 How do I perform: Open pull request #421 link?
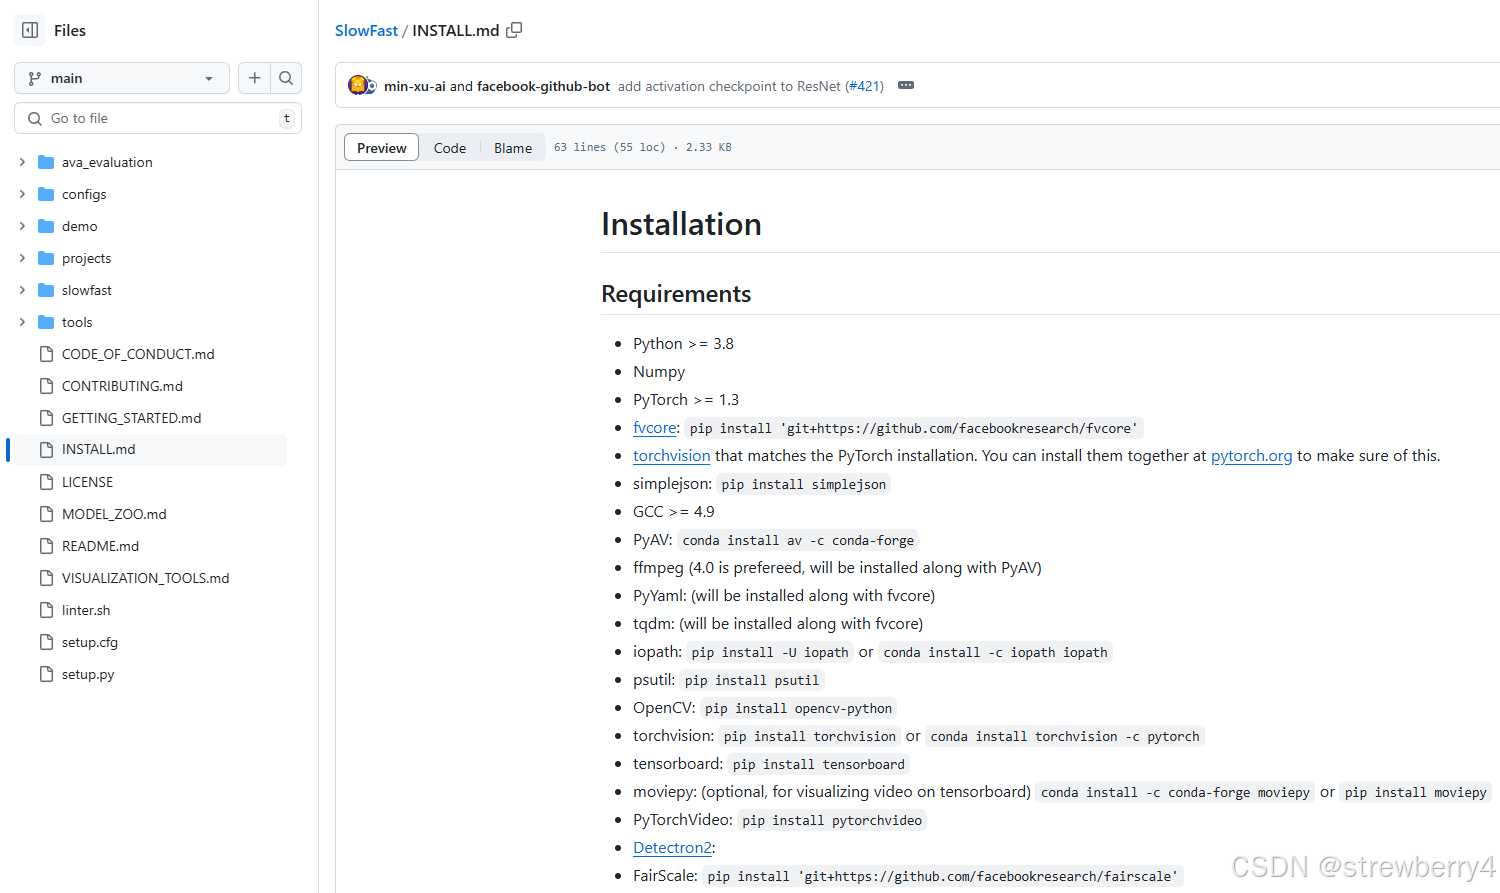pyautogui.click(x=865, y=86)
